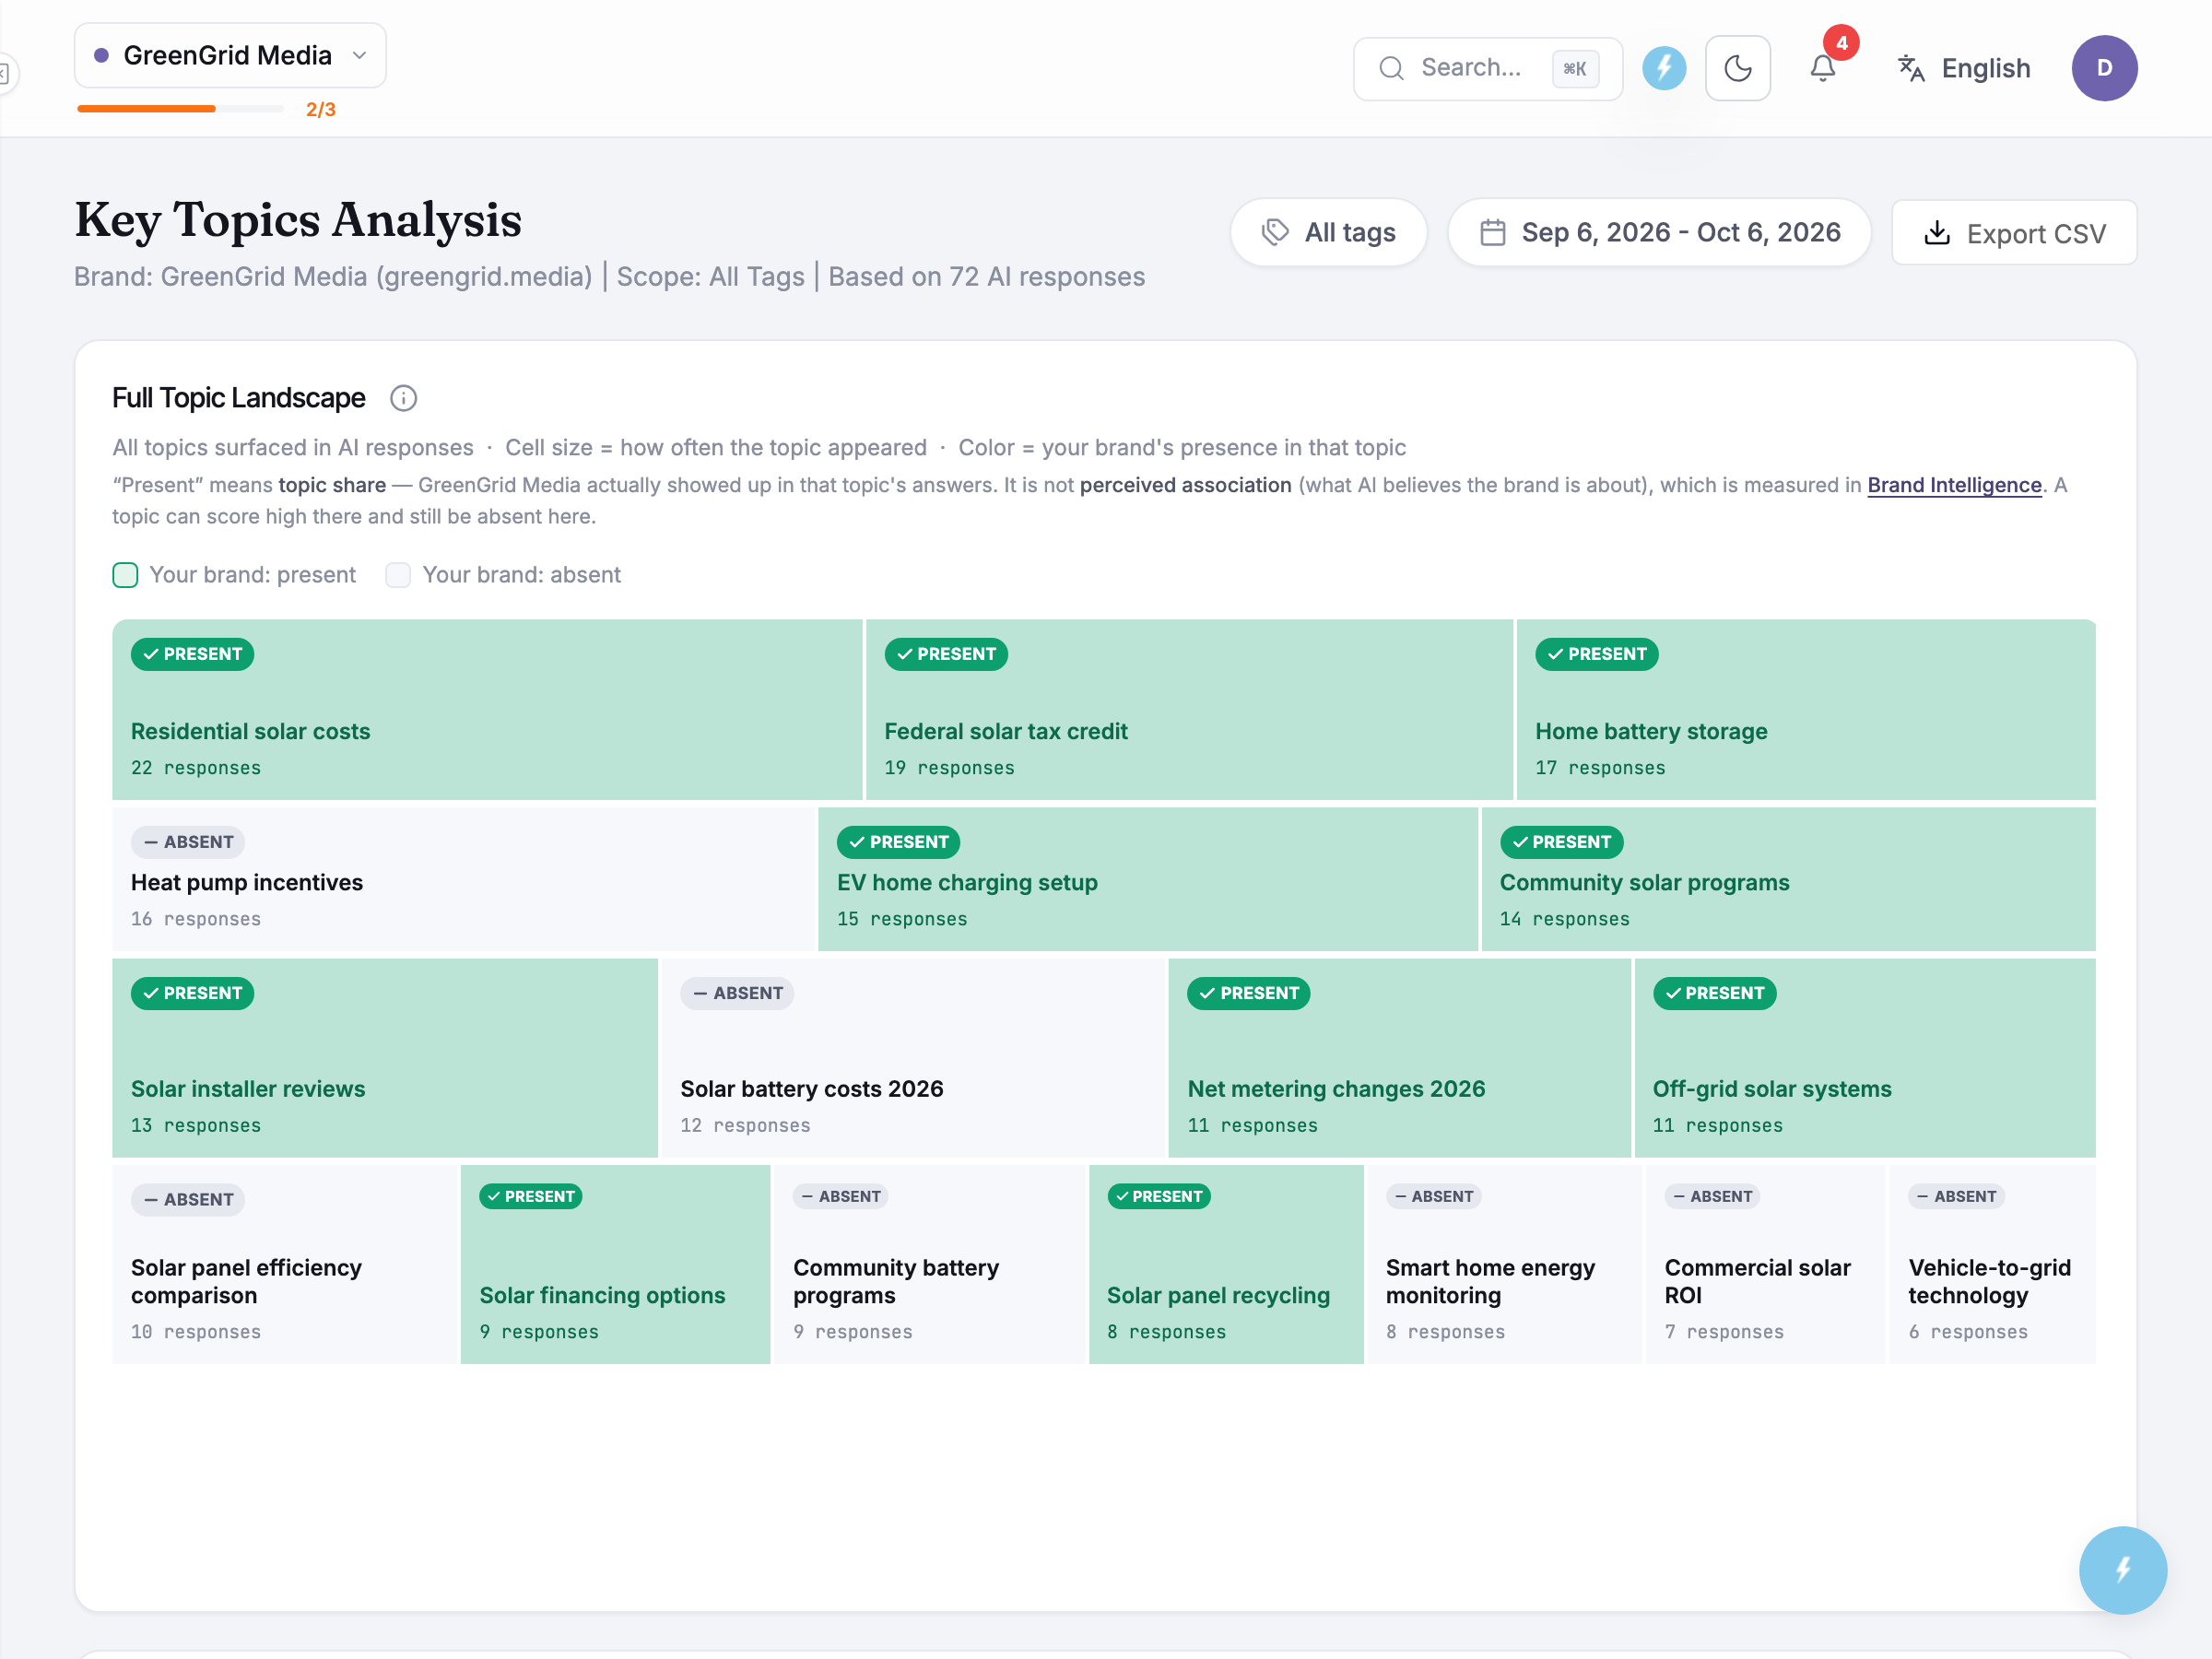Open the Residential solar costs topic cell
This screenshot has width=2212, height=1659.
[487, 709]
